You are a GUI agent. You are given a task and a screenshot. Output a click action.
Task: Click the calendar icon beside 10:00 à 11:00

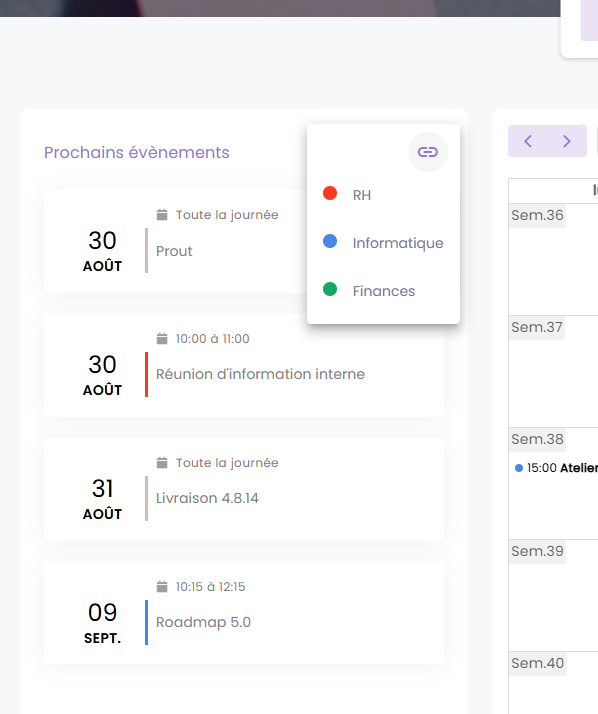coord(162,339)
